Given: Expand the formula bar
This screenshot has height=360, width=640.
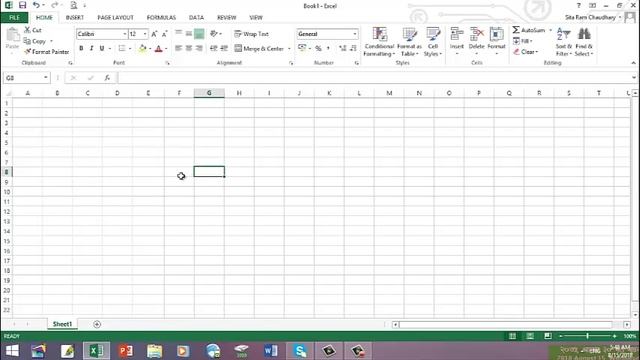Looking at the screenshot, I should coord(633,77).
